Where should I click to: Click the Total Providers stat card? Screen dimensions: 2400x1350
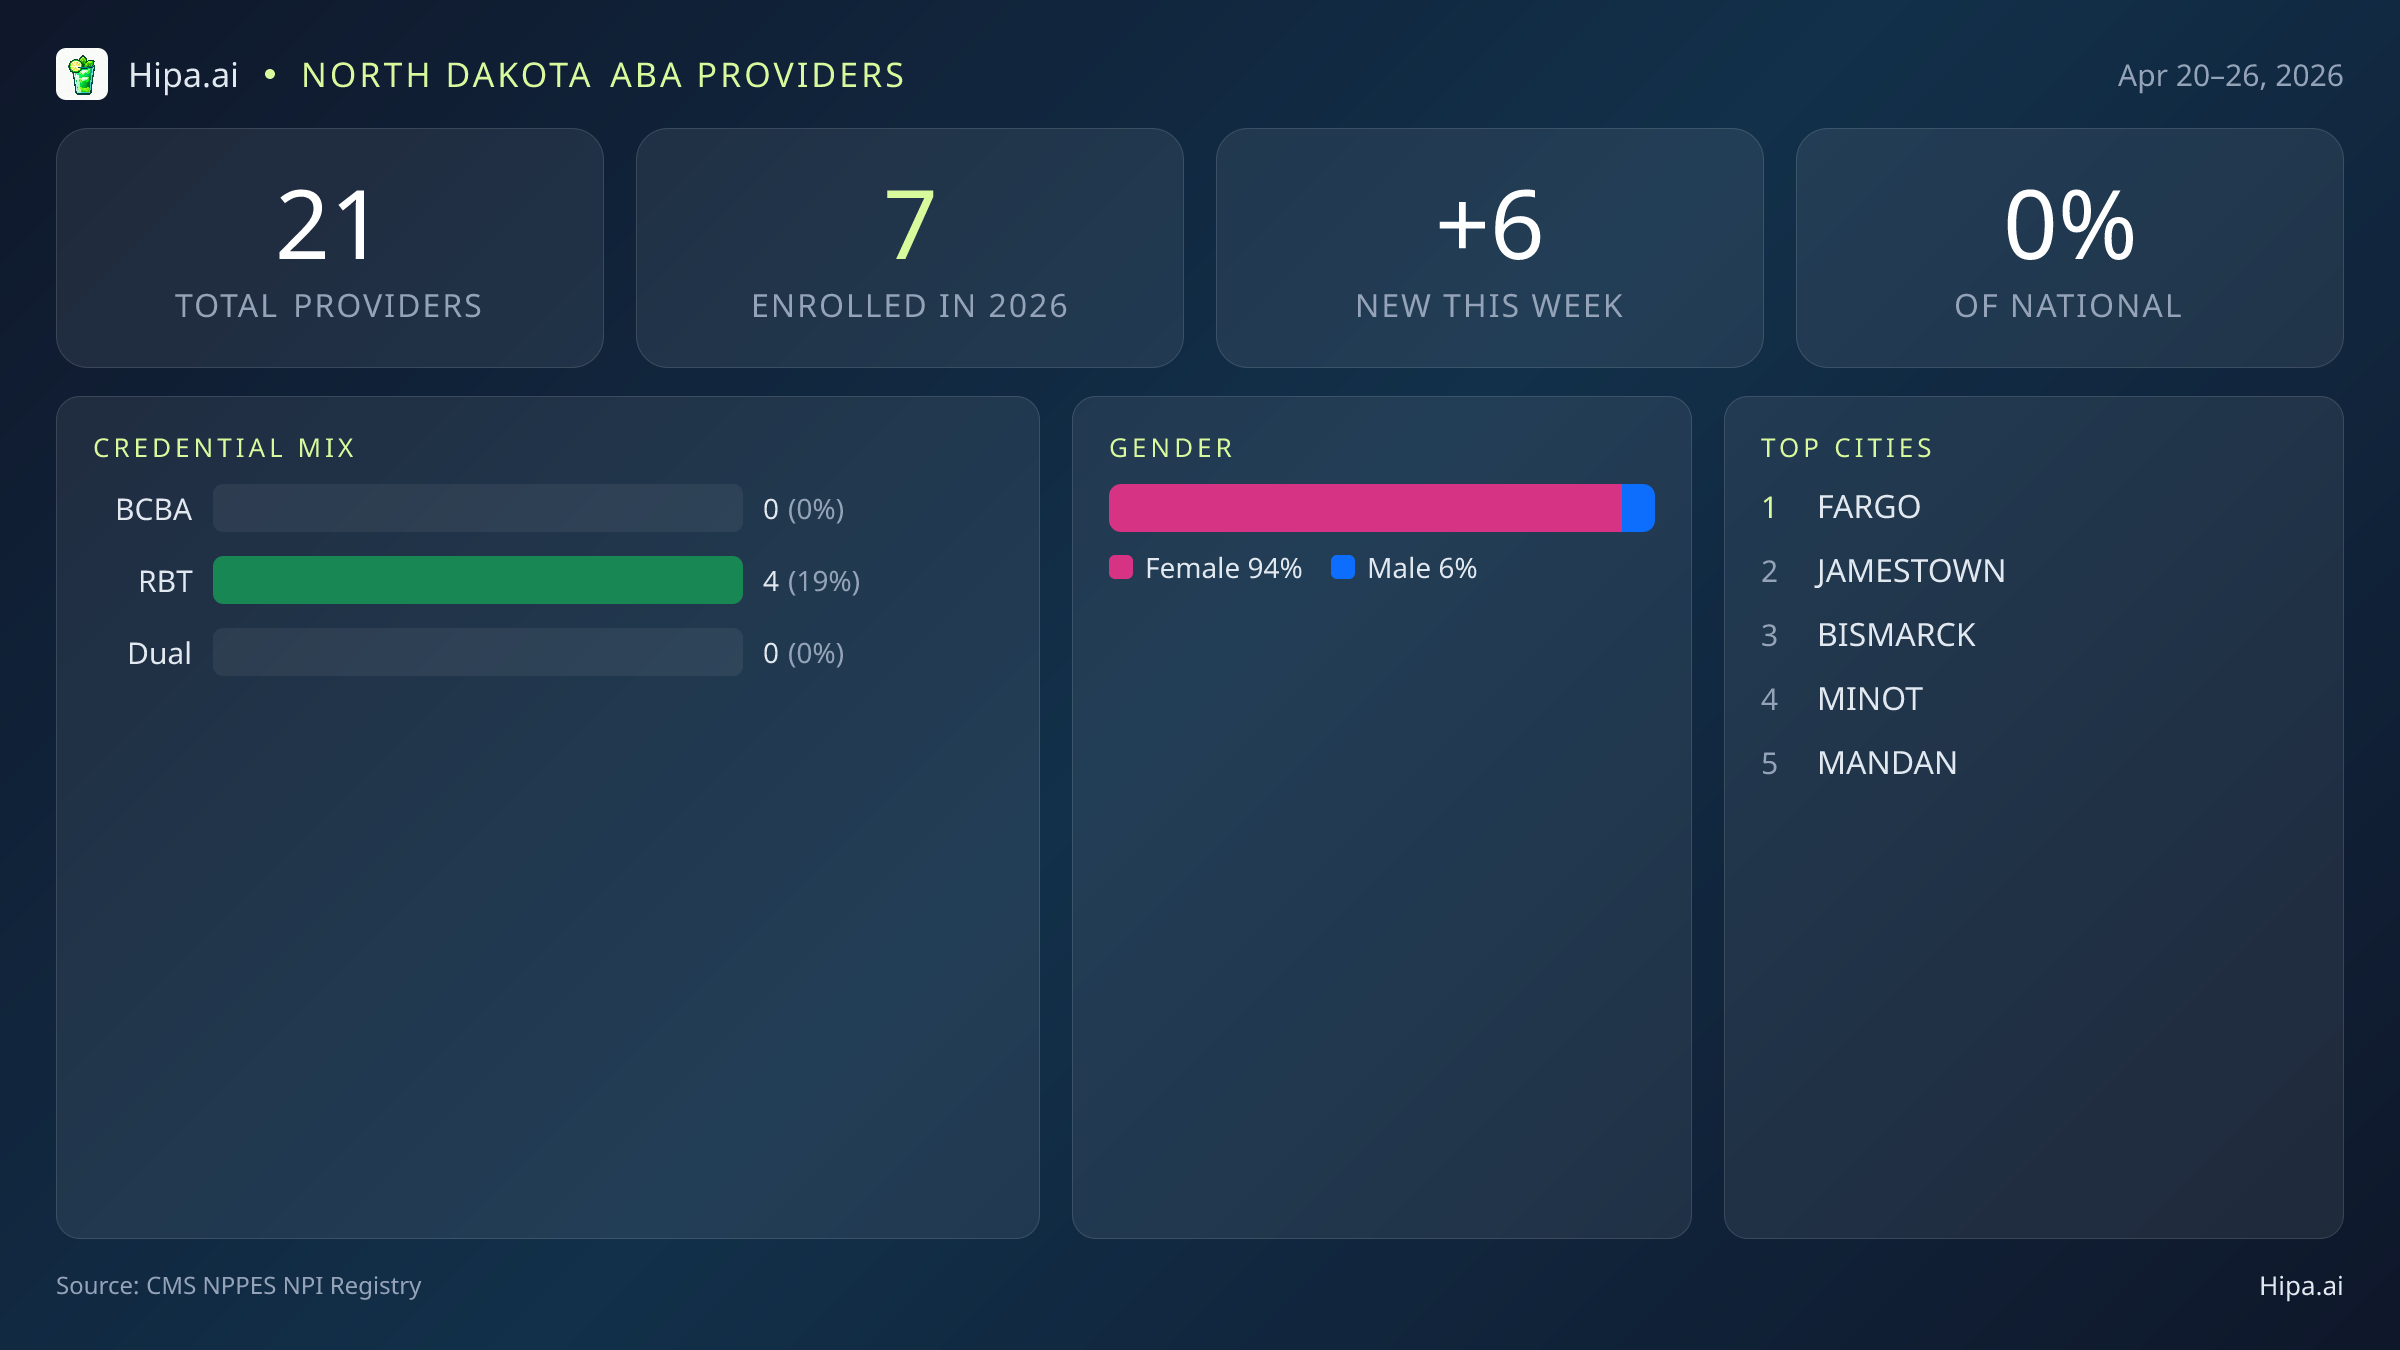330,247
